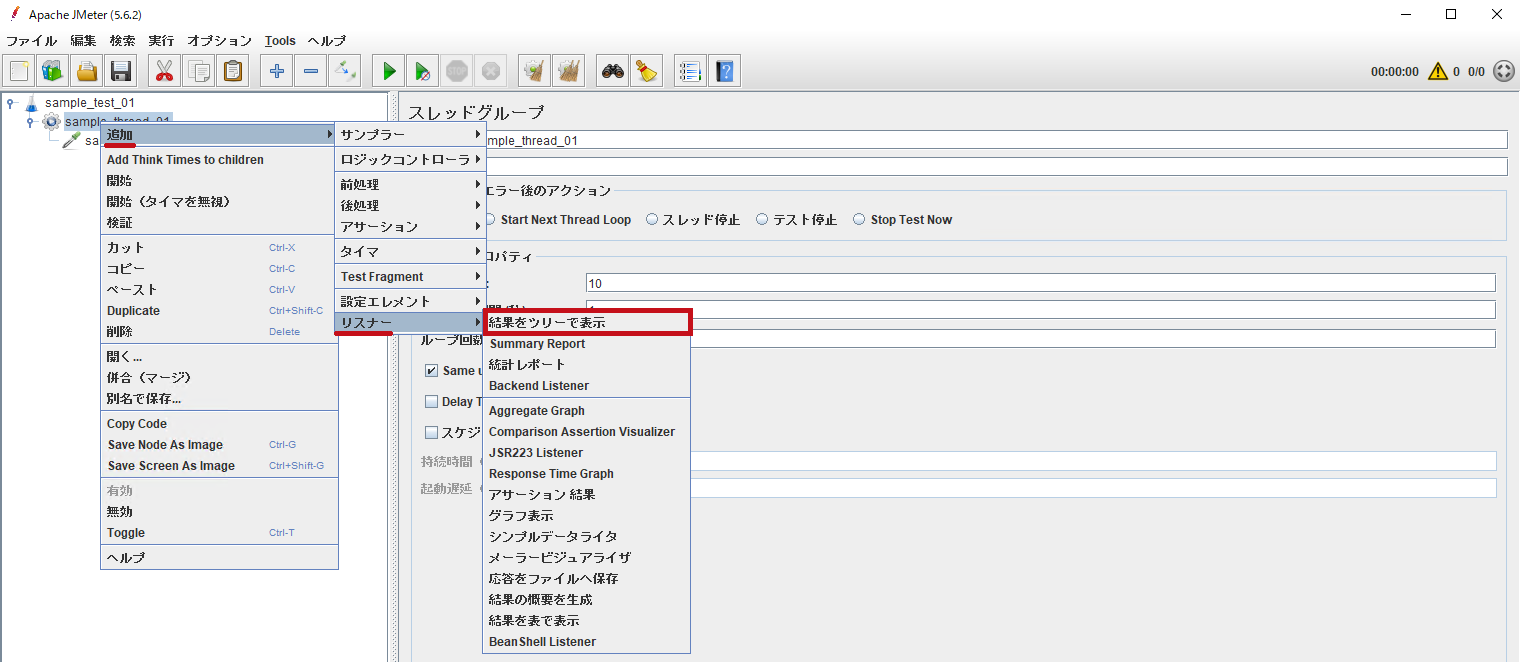
Task: Start the test with green play icon
Action: coord(389,71)
